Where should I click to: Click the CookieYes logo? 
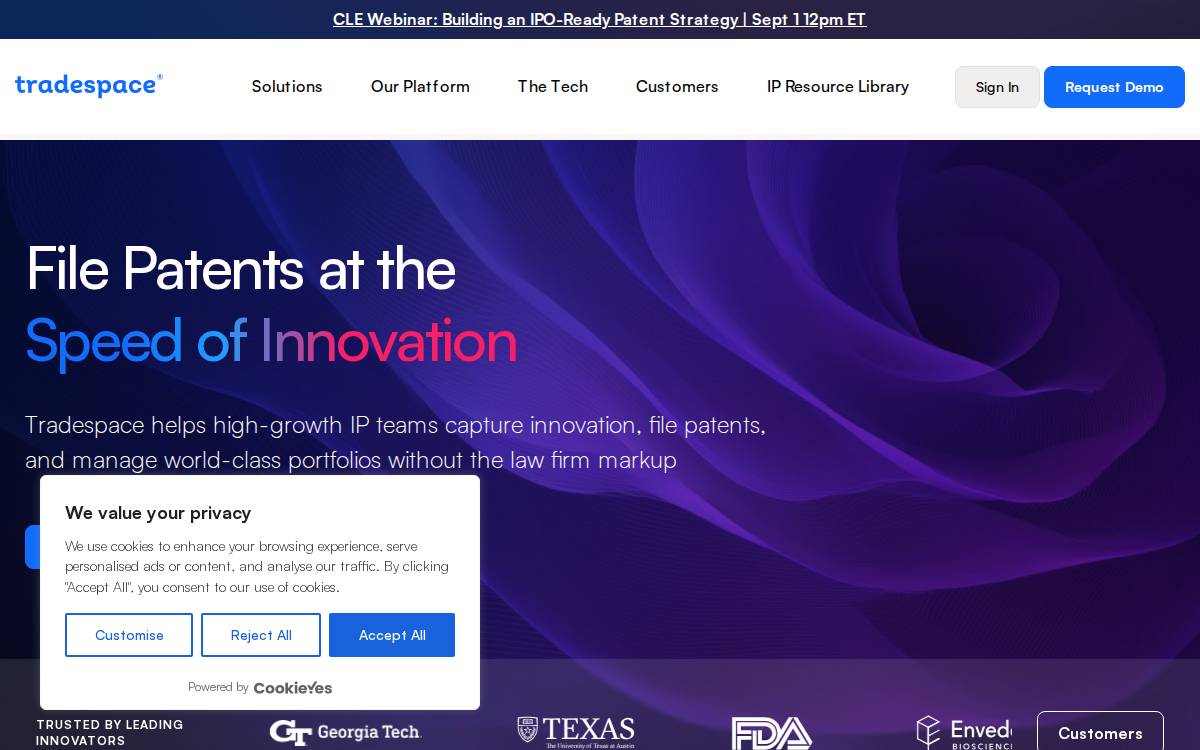coord(293,687)
